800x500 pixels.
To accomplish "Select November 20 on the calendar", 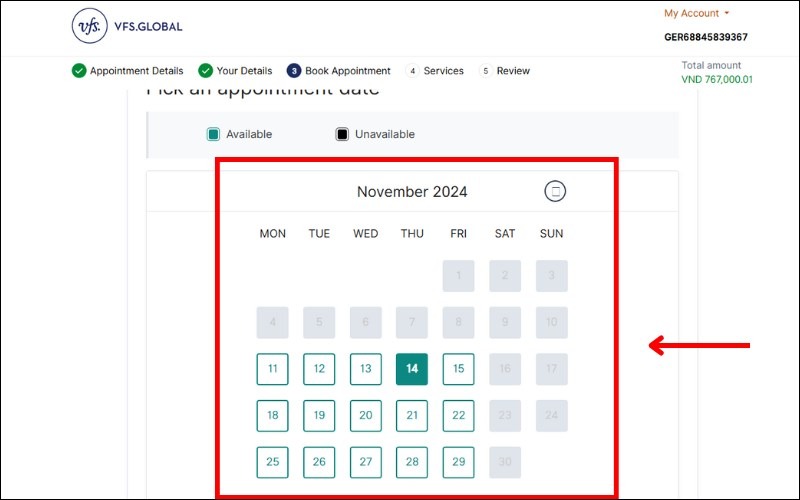I will coord(366,415).
